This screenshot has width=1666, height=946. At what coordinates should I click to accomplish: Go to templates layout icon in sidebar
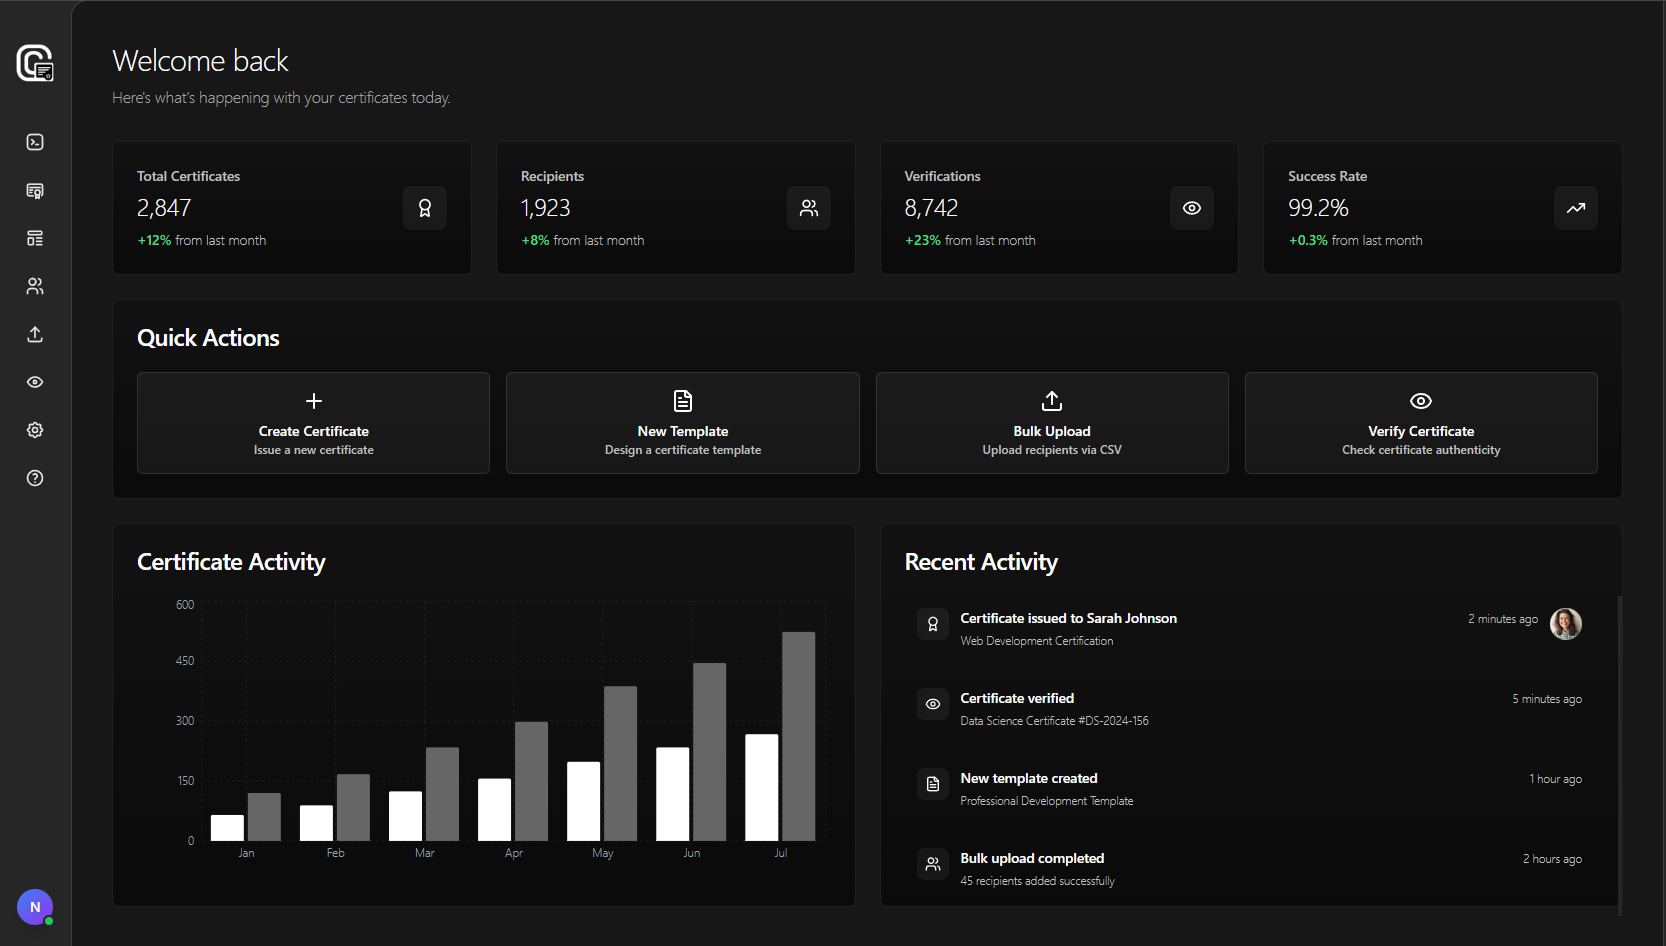coord(35,238)
